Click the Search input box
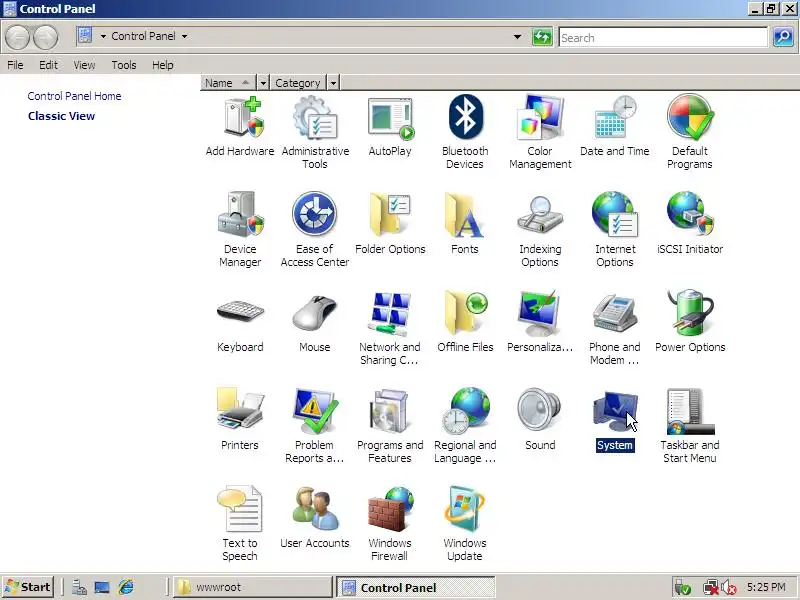Screen dimensions: 800x600 pyautogui.click(x=663, y=37)
